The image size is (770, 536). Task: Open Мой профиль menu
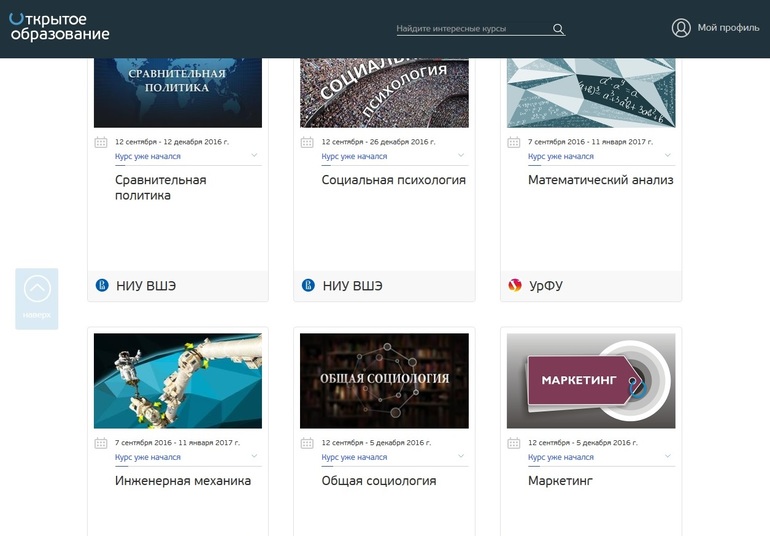click(x=728, y=28)
